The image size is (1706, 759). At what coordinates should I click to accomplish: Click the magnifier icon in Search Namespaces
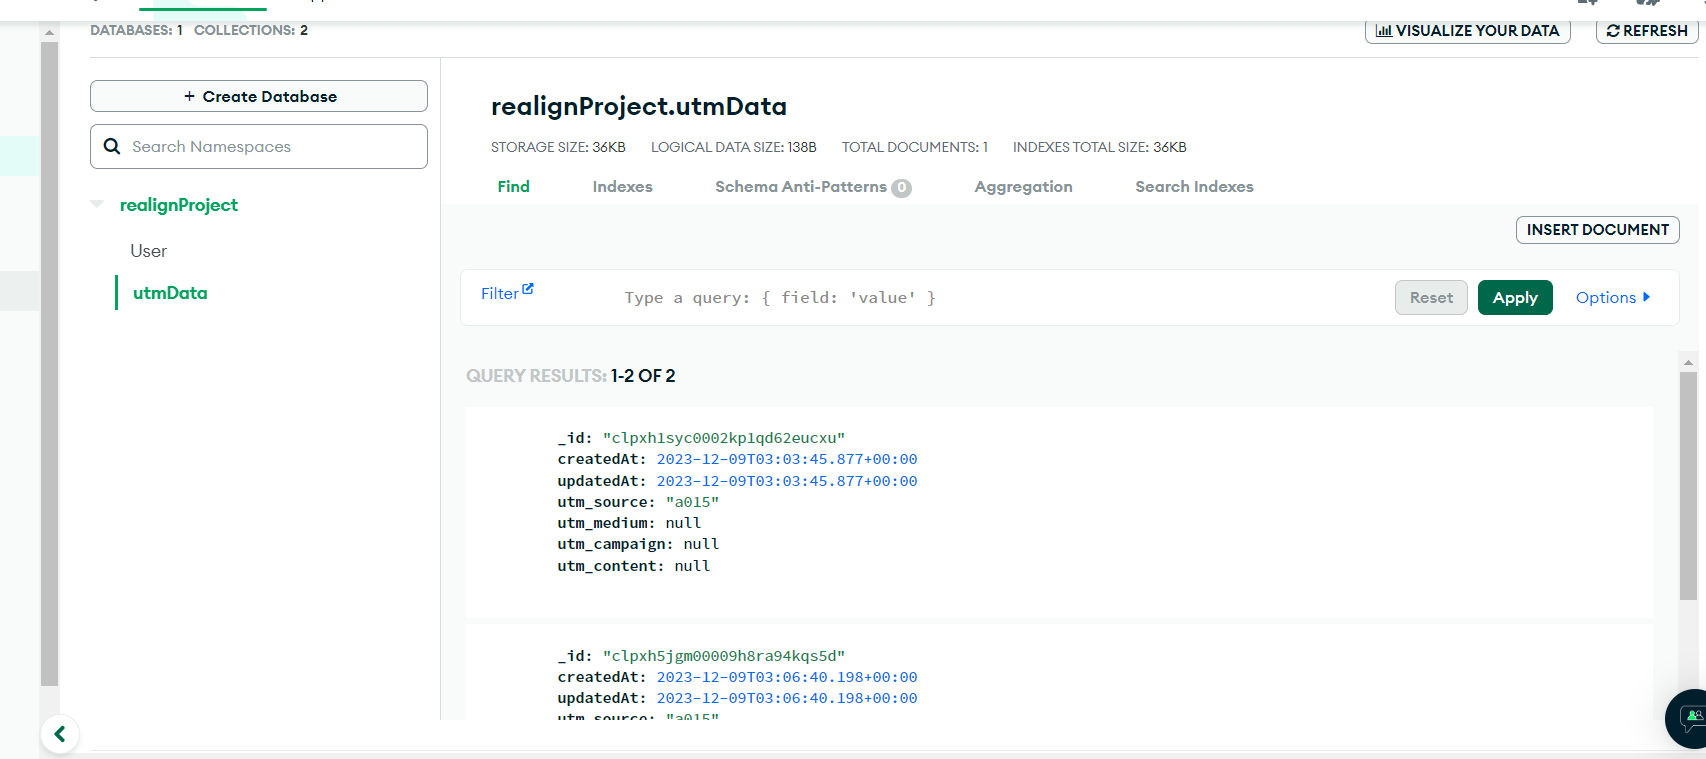coord(112,146)
